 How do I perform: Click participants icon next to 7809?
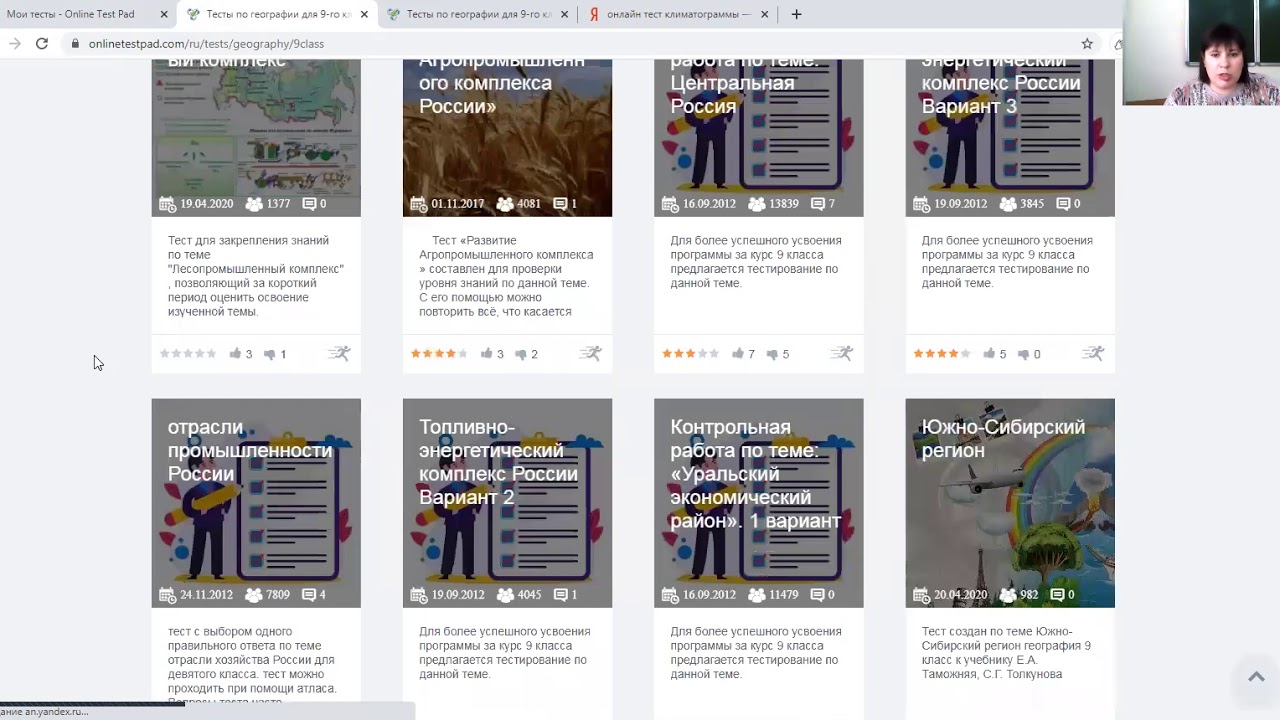coord(253,595)
